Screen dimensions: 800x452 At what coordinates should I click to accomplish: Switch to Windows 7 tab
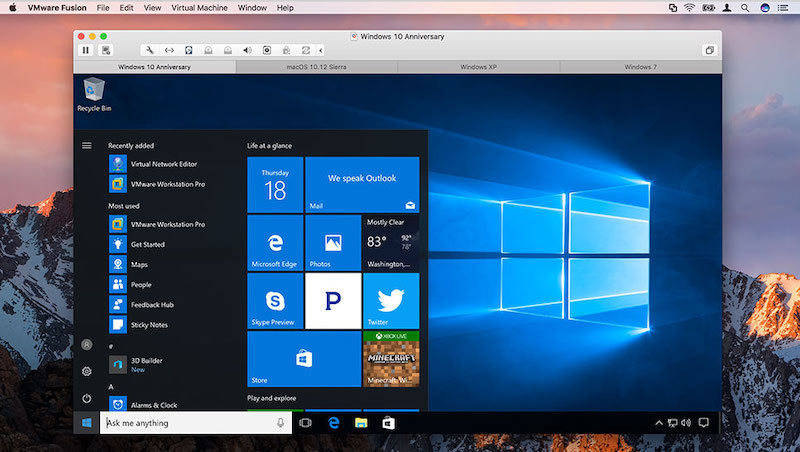640,67
